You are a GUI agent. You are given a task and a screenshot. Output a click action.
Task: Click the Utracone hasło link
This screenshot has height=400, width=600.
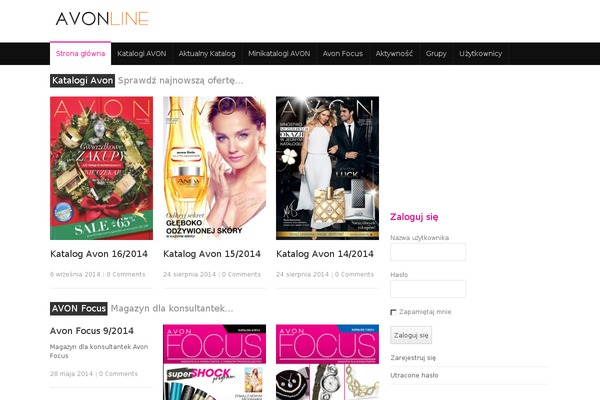(414, 375)
